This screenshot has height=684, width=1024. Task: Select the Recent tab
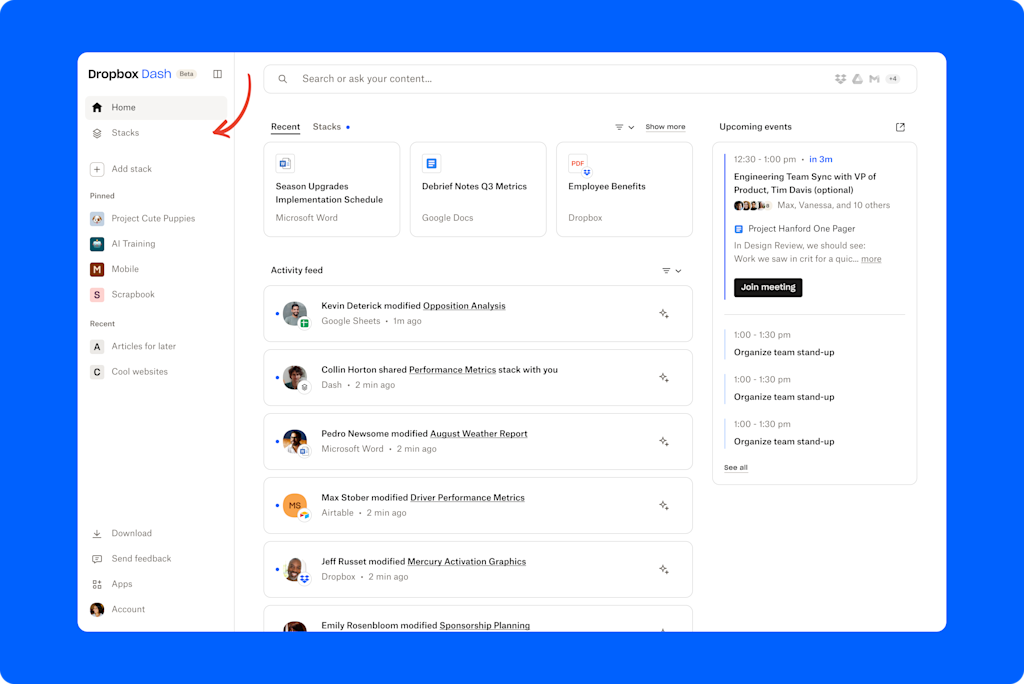[285, 127]
